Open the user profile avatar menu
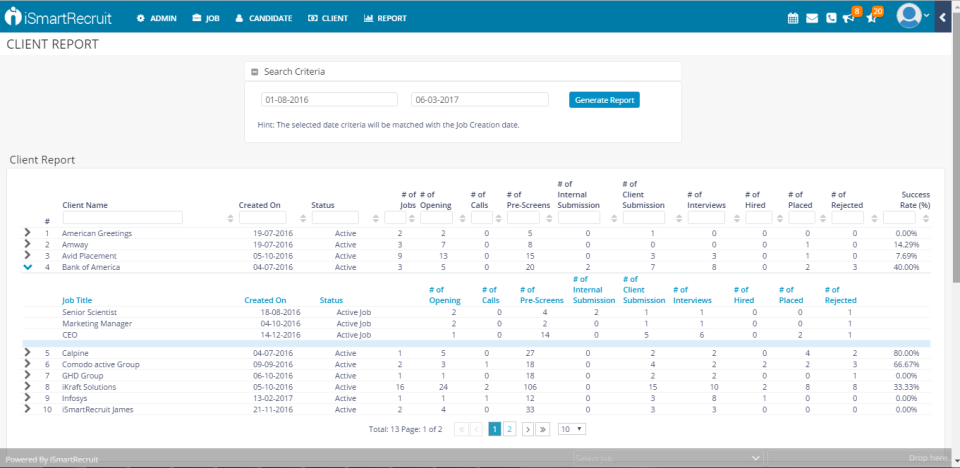Image resolution: width=960 pixels, height=468 pixels. tap(911, 17)
